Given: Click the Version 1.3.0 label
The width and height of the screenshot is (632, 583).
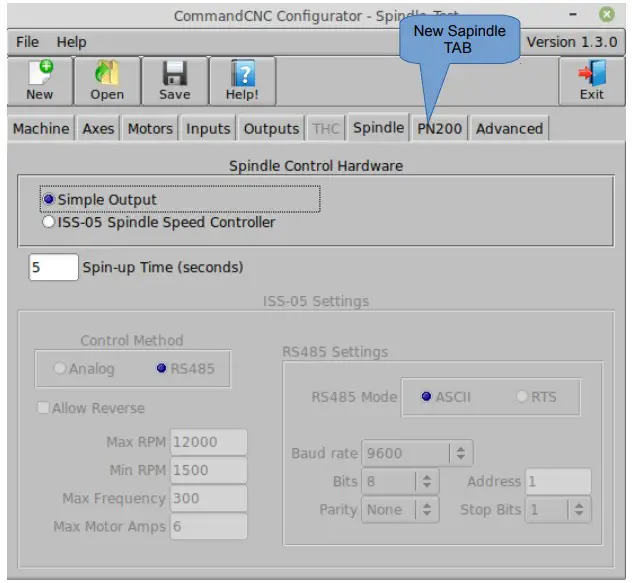Looking at the screenshot, I should point(572,42).
